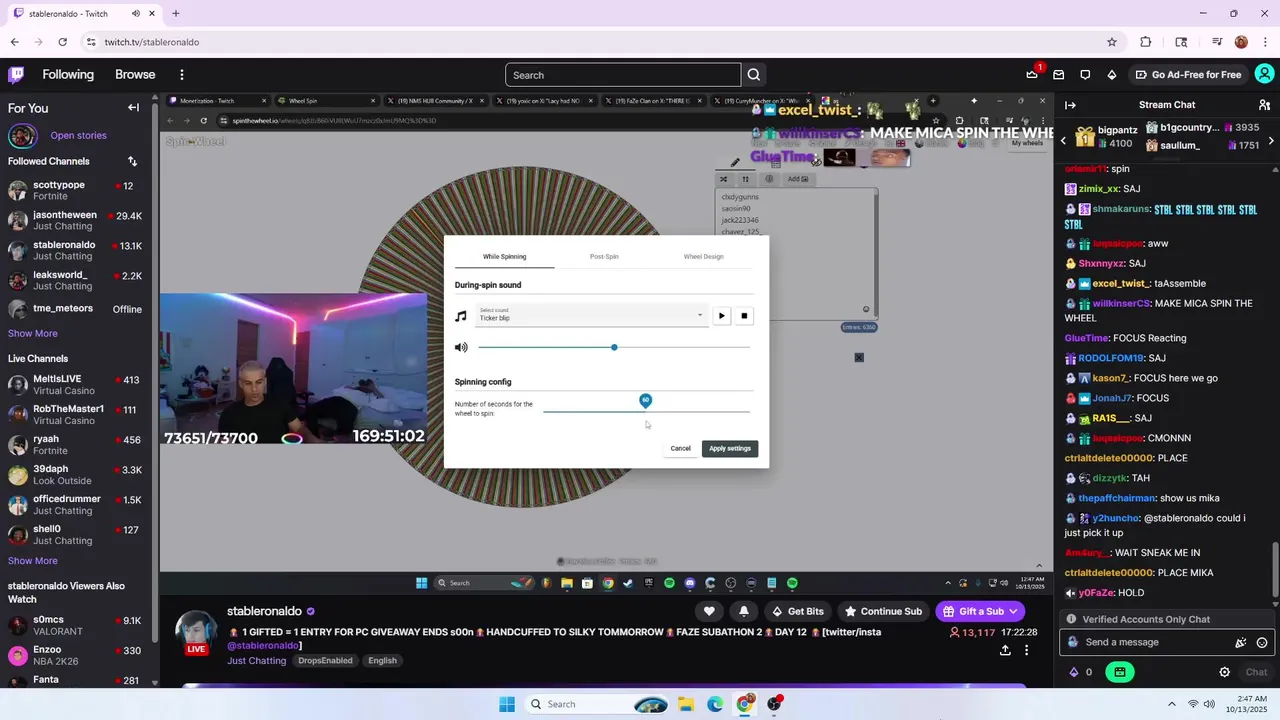This screenshot has width=1280, height=720.
Task: Reload the twitch.tv page
Action: click(x=62, y=42)
